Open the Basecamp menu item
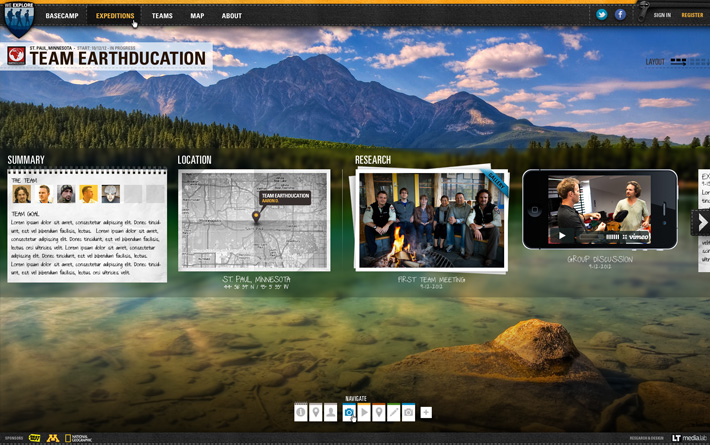Viewport: 710px width, 445px height. tap(62, 16)
